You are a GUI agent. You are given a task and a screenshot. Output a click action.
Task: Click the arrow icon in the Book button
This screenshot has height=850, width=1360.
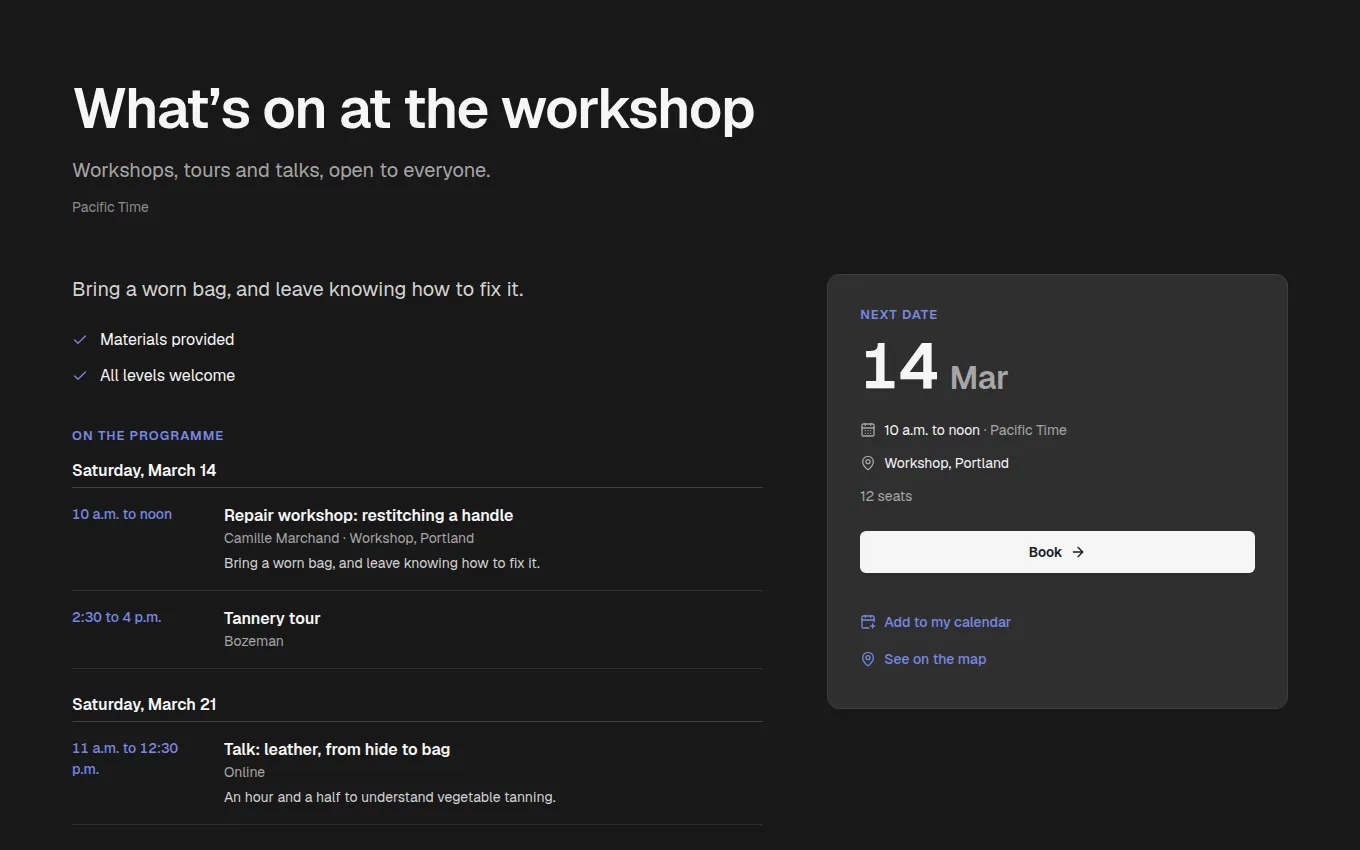1078,552
